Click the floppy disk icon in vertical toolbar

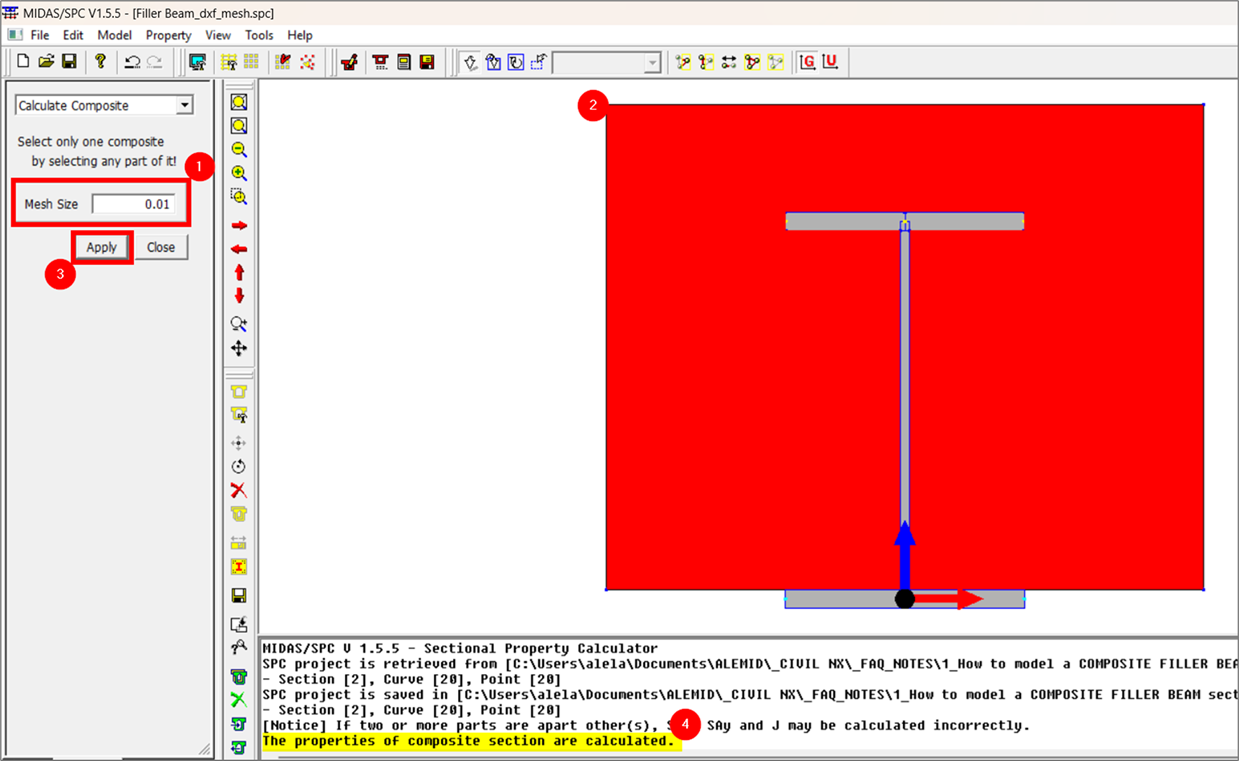click(x=239, y=596)
